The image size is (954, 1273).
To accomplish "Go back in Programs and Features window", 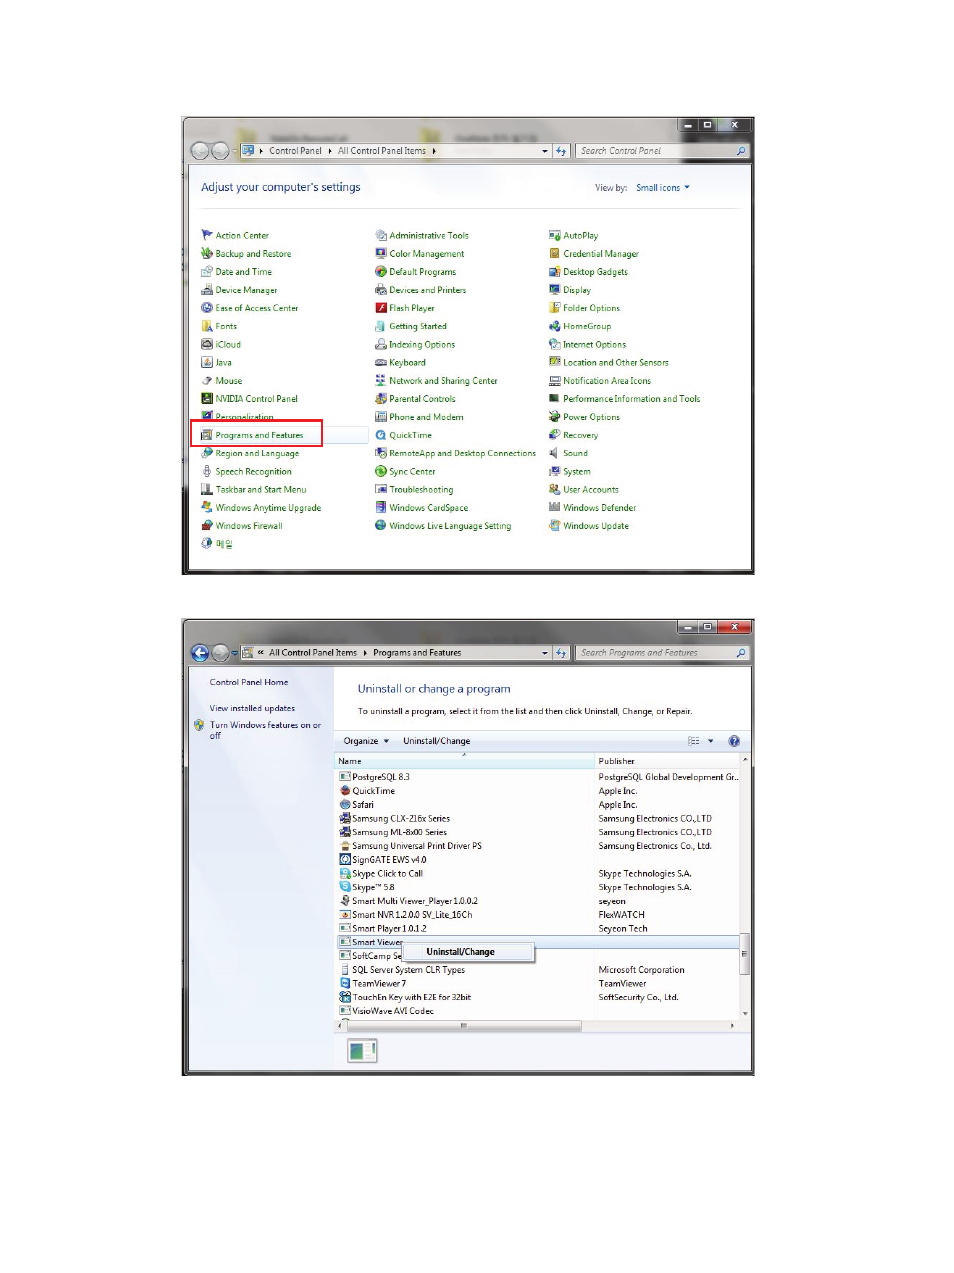I will [200, 653].
